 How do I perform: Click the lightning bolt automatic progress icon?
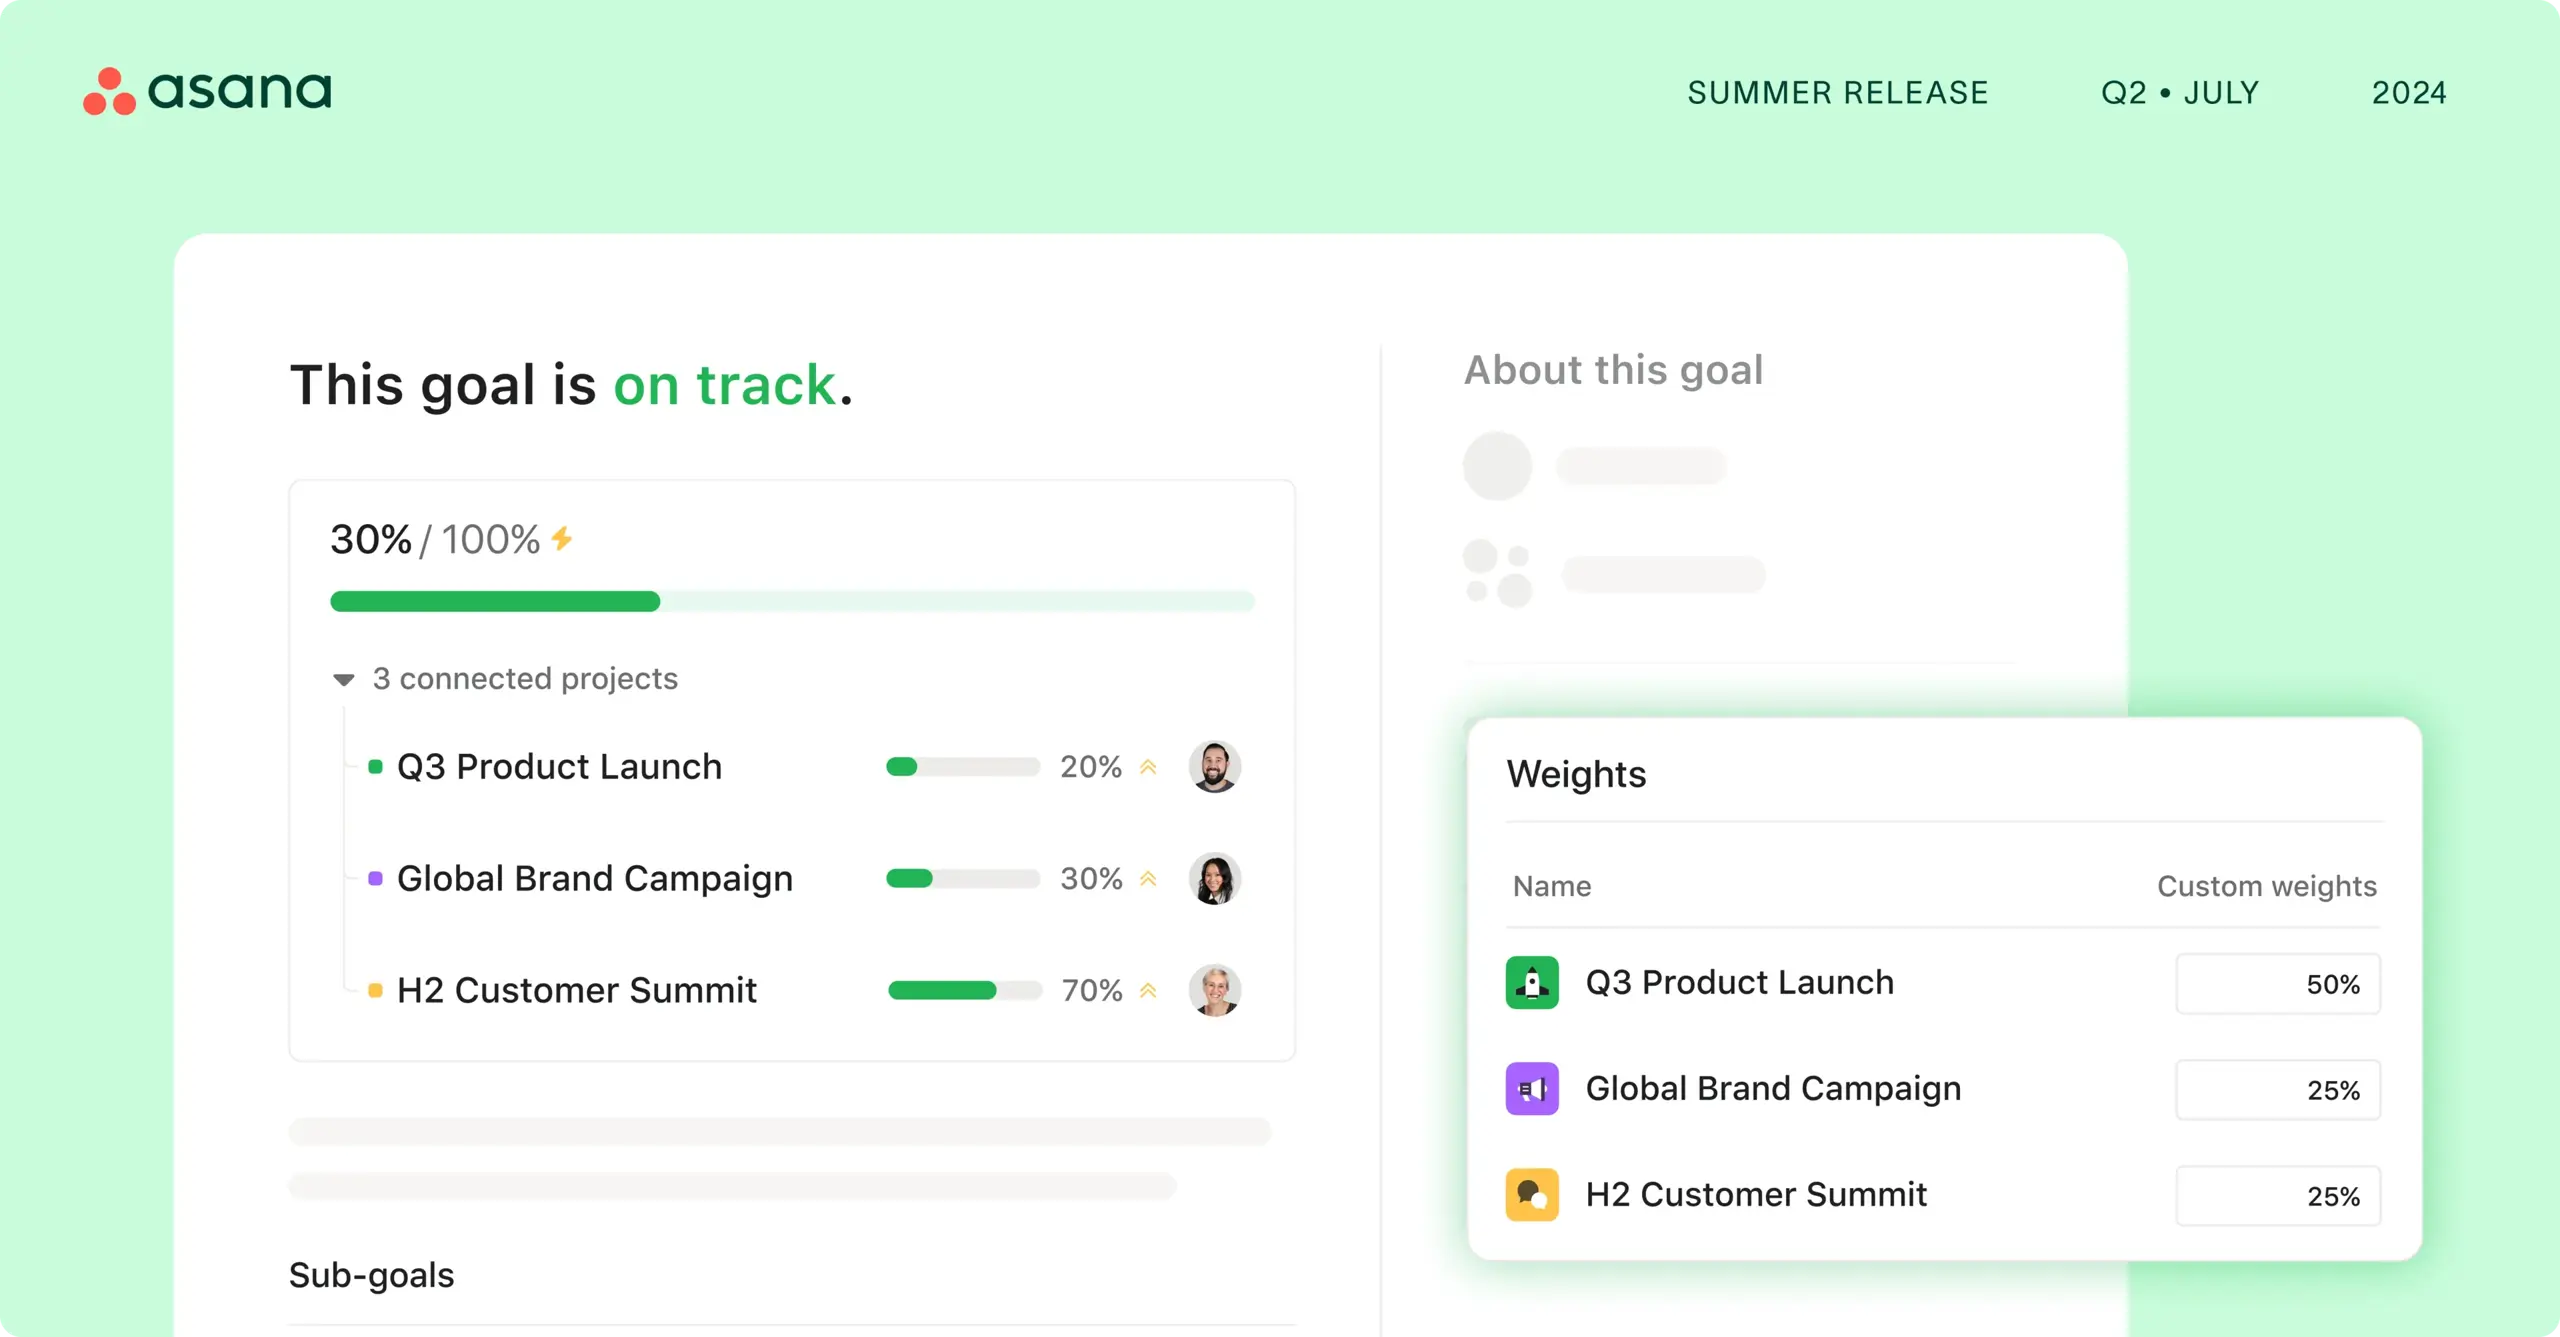(x=562, y=539)
